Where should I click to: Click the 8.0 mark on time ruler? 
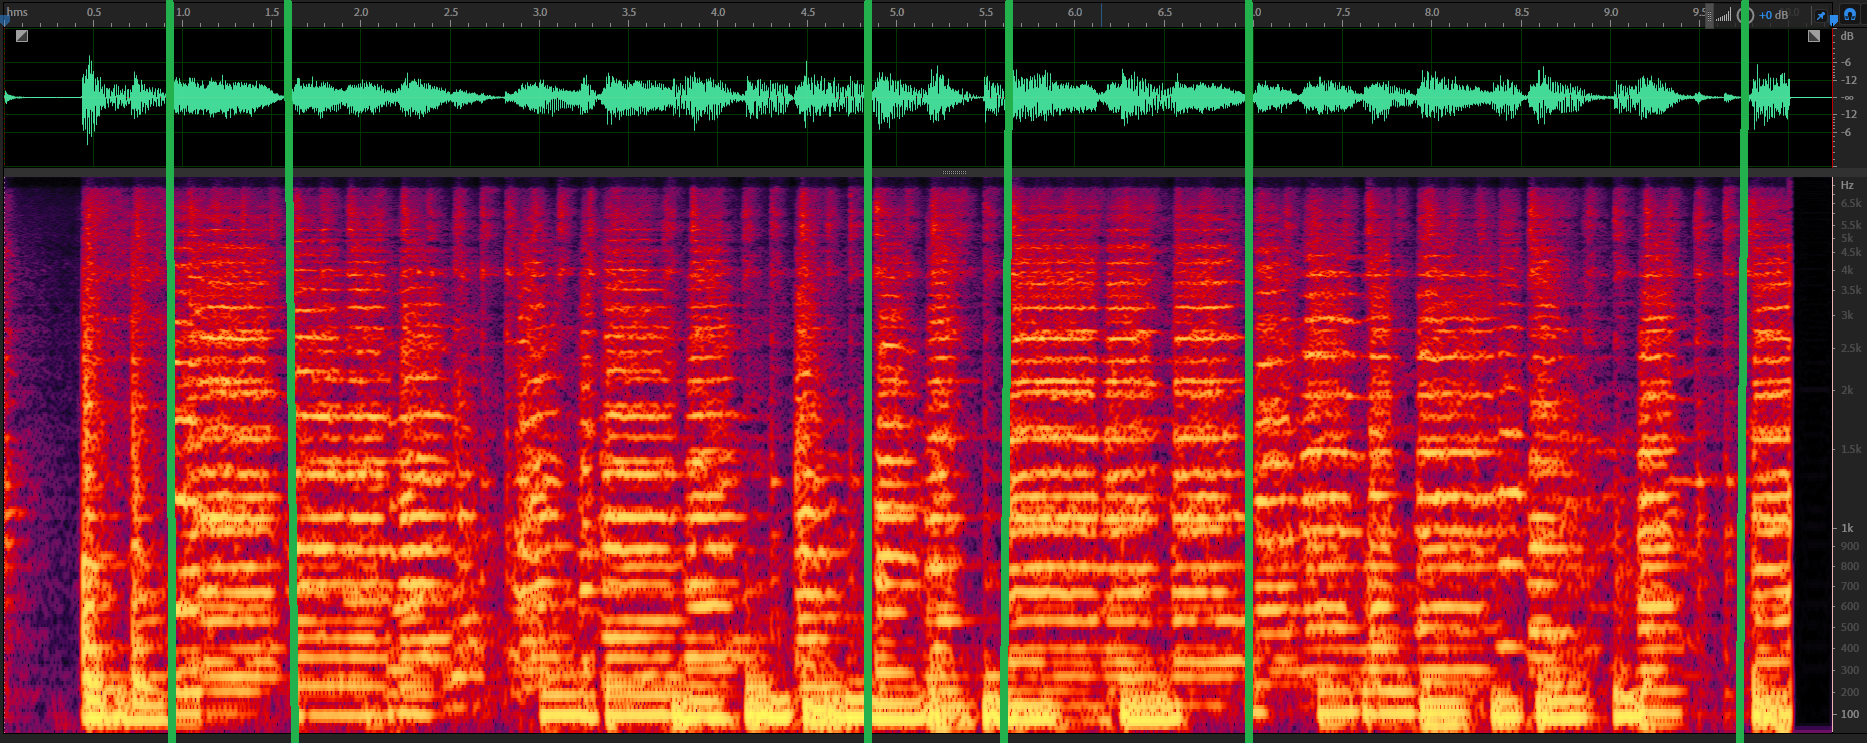coord(1432,12)
